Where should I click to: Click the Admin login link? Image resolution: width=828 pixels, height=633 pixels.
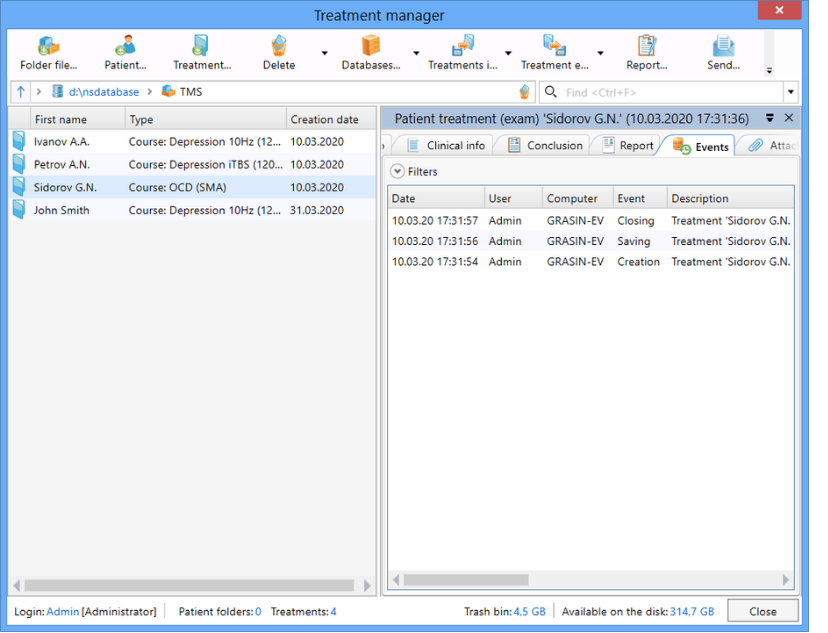[62, 612]
